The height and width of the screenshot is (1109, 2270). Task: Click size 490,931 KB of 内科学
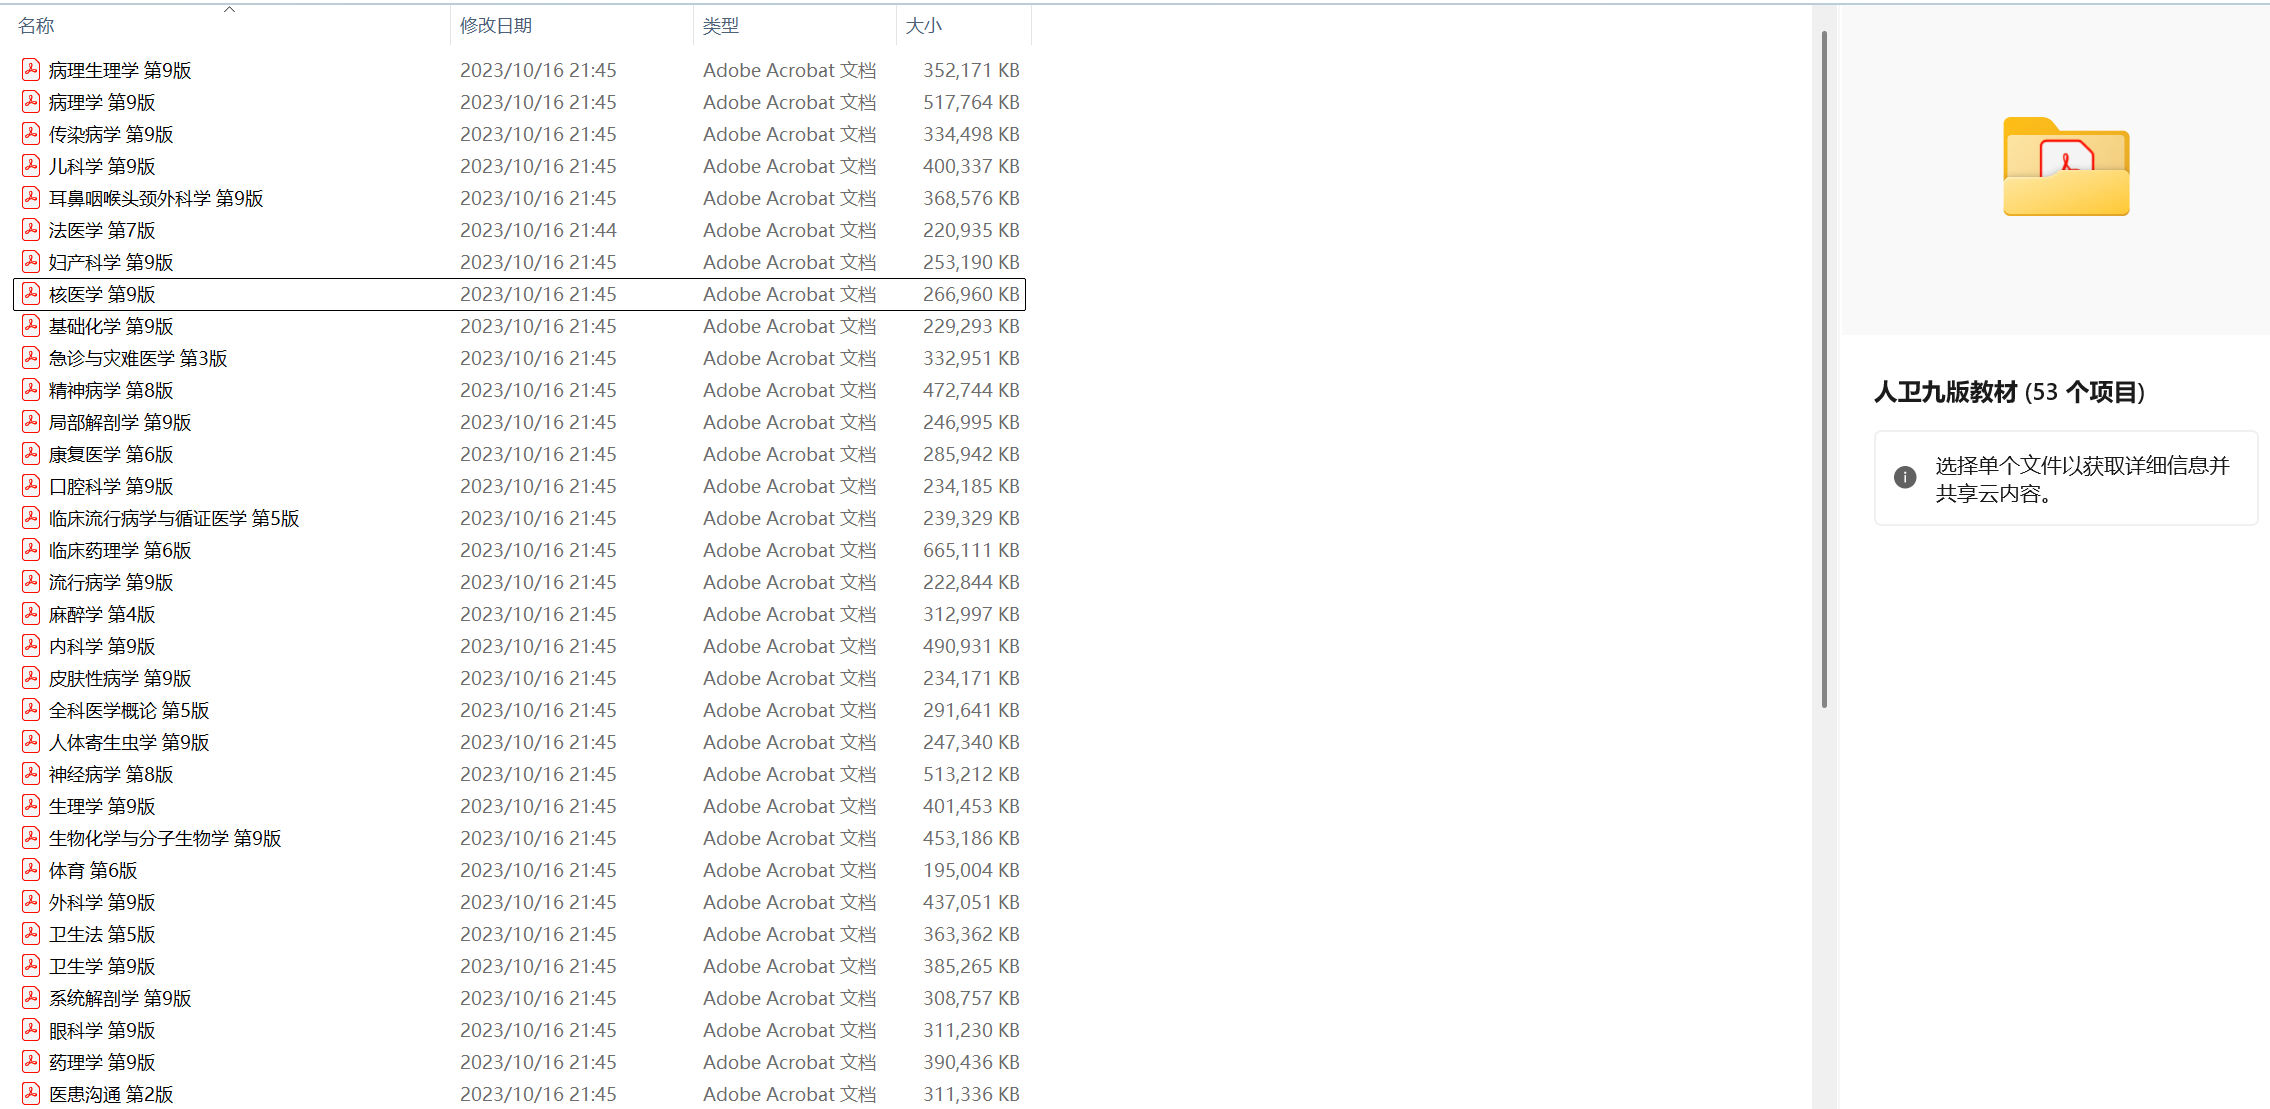click(971, 646)
